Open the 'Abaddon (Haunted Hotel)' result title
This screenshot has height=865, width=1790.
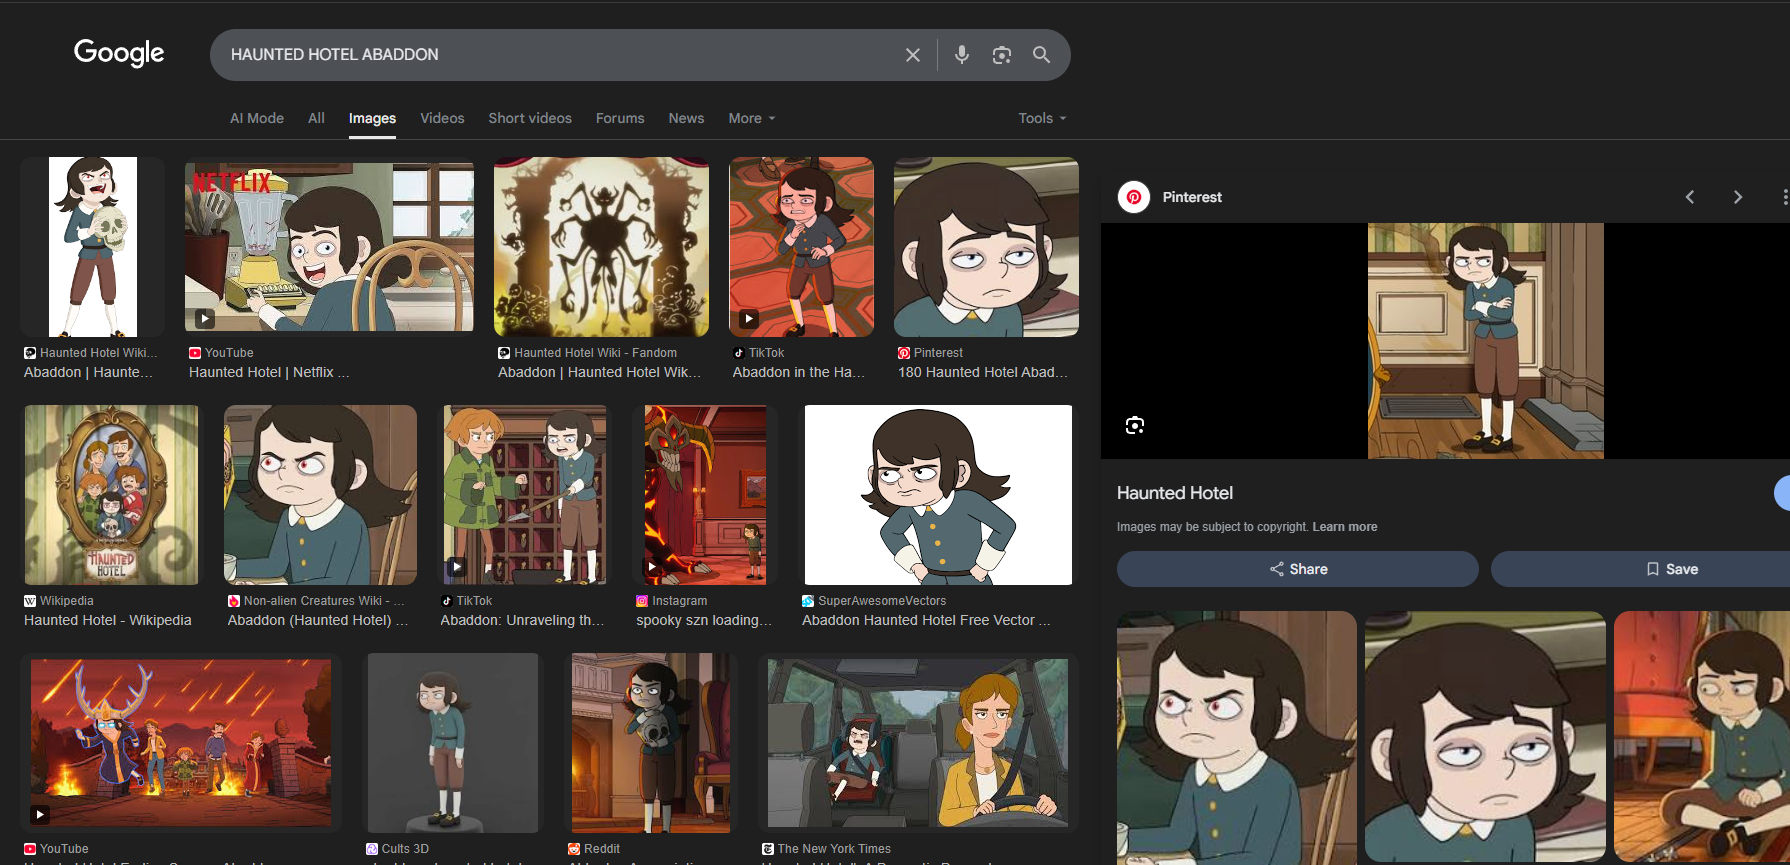pyautogui.click(x=318, y=620)
